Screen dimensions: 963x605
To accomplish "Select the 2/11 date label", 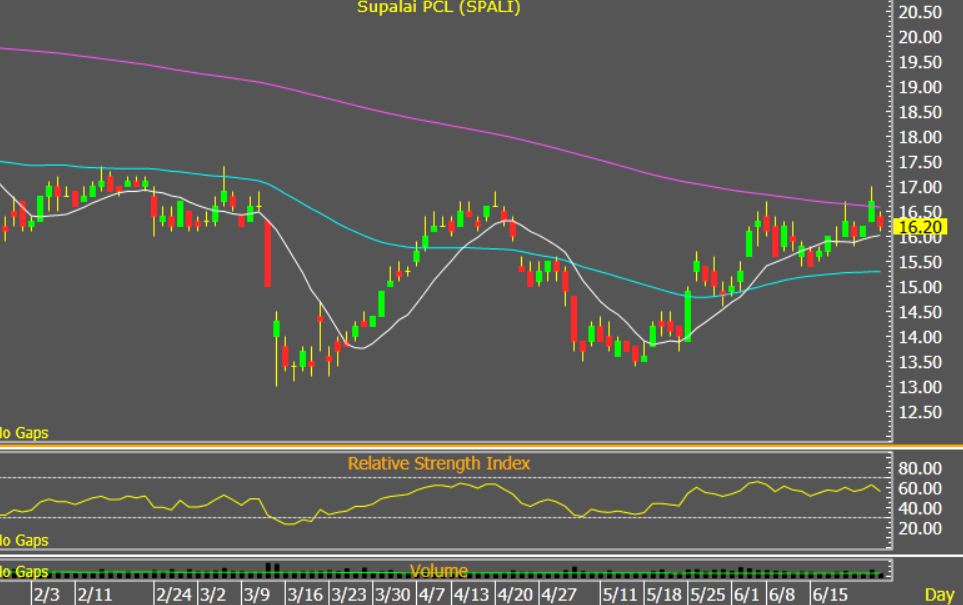I will pos(95,595).
